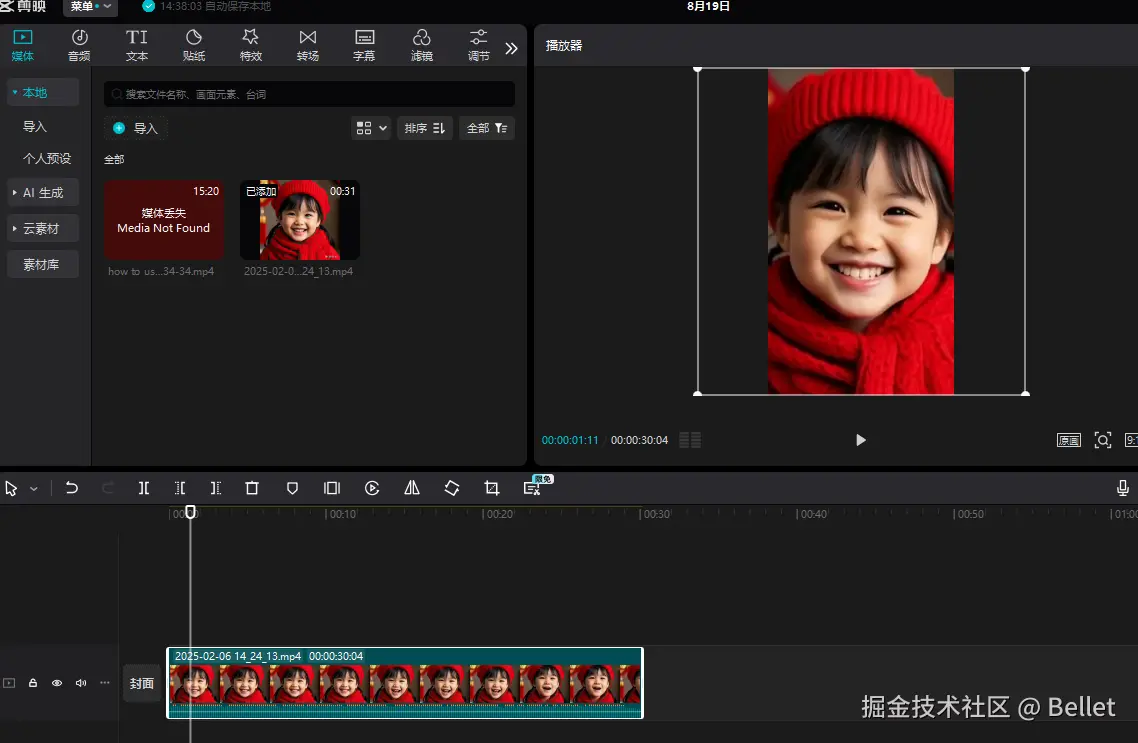This screenshot has height=743, width=1138.
Task: Hide the video track using eye icon
Action: point(57,683)
